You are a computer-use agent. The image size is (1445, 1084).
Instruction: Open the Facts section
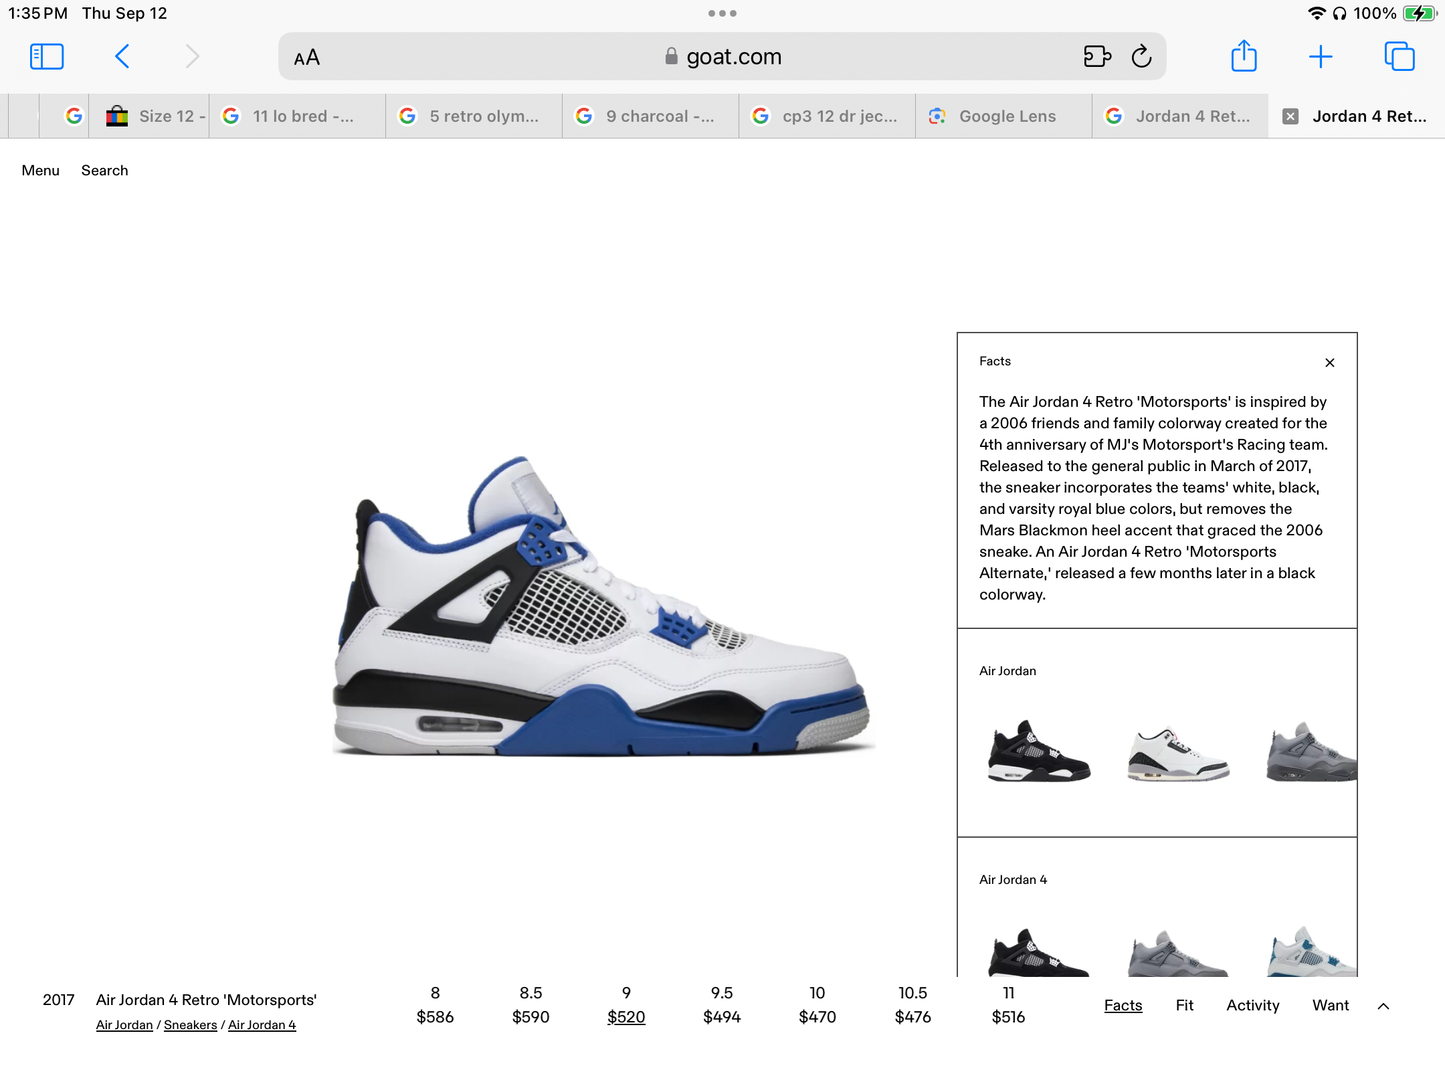1123,1006
